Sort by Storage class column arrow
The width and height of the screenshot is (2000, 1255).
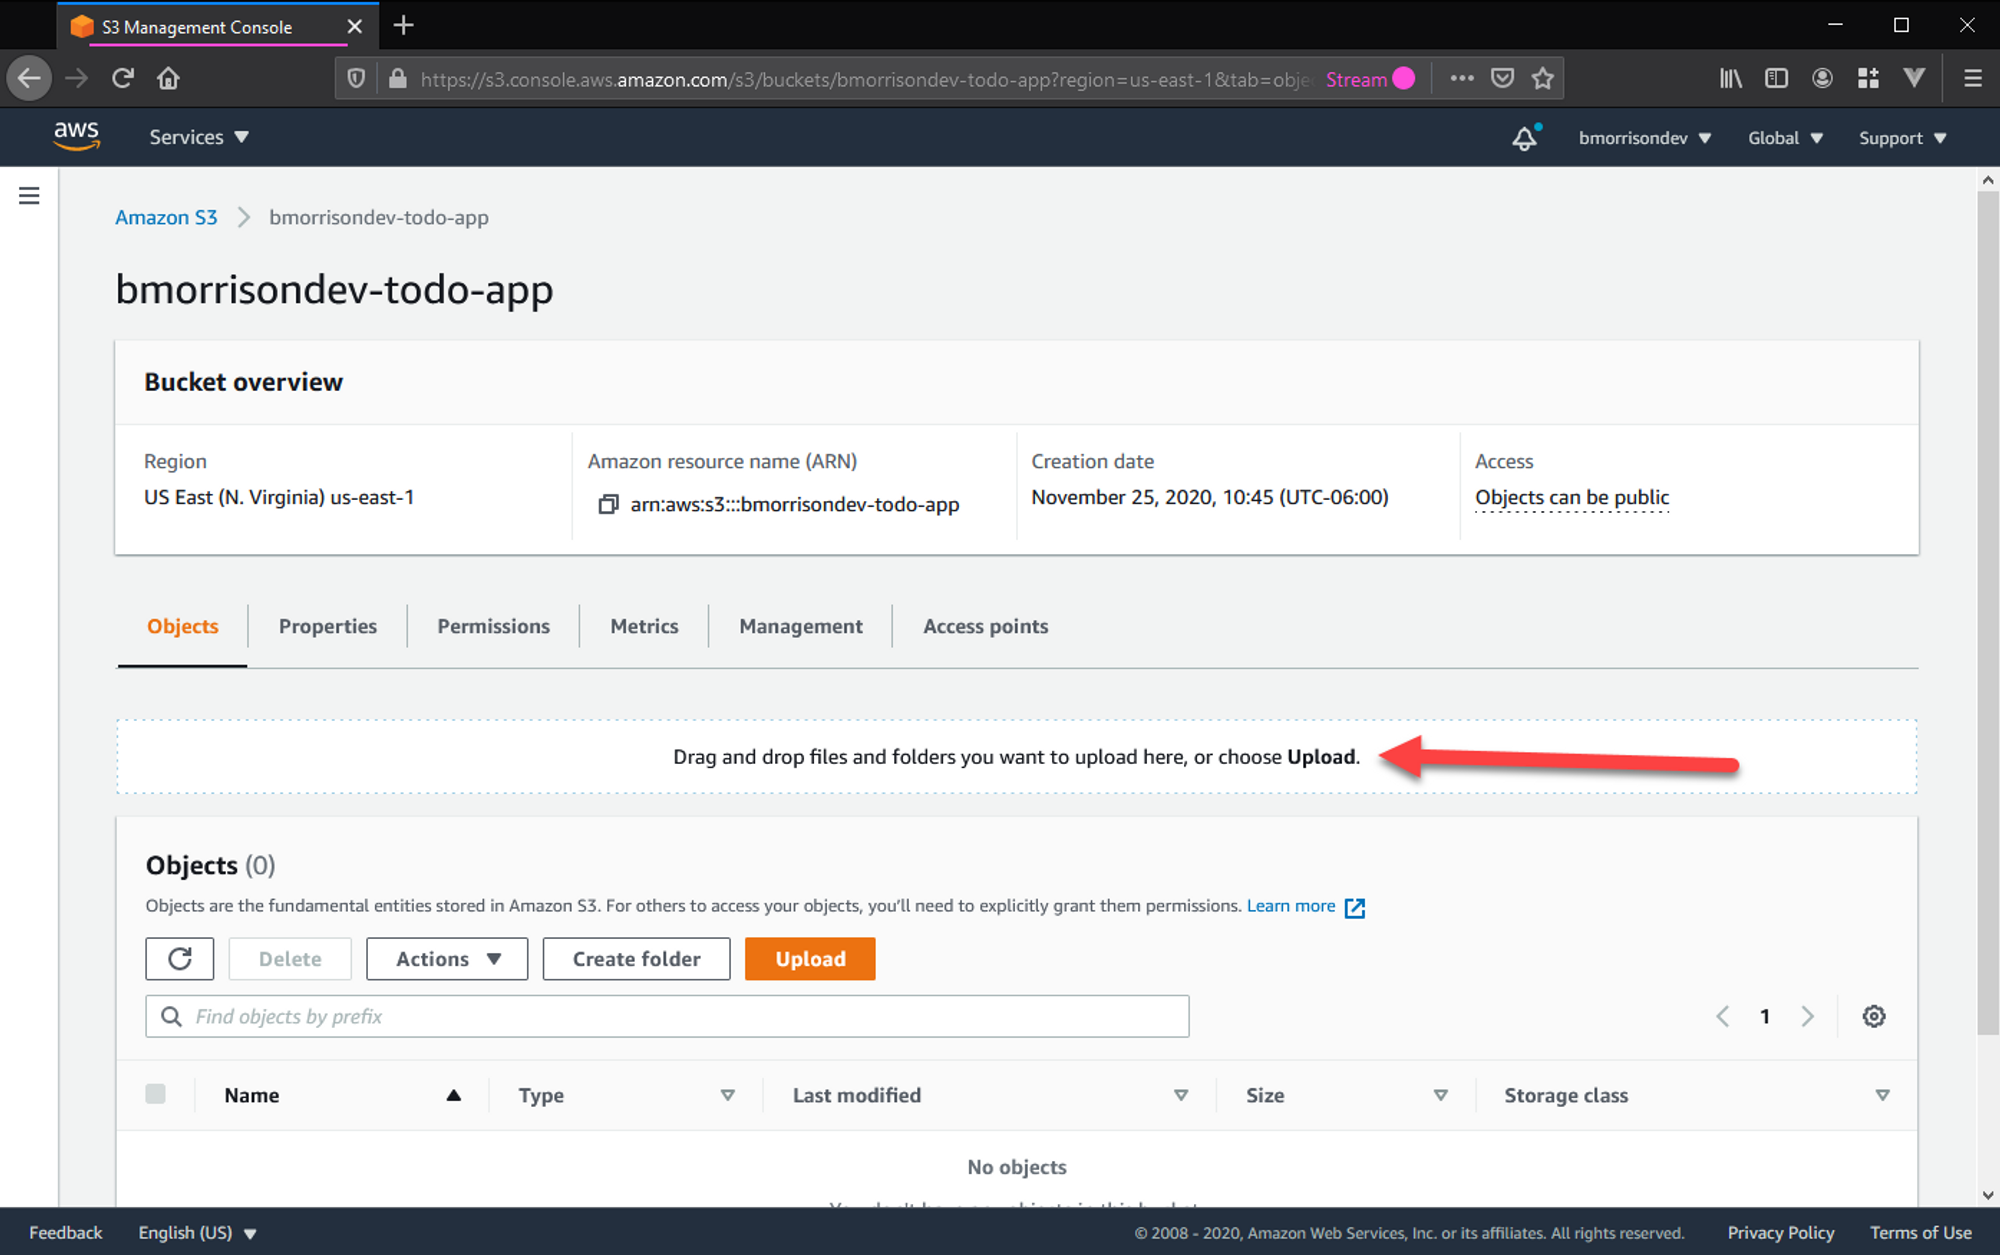[x=1882, y=1095]
